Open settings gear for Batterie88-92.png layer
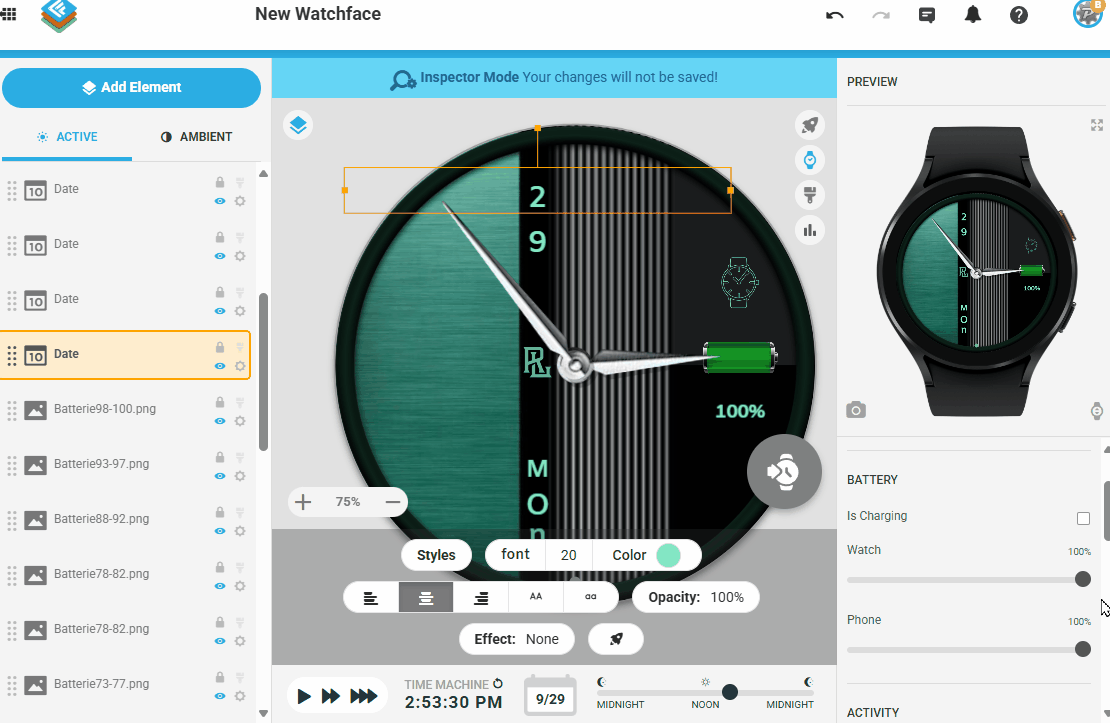The height and width of the screenshot is (723, 1110). coord(240,531)
